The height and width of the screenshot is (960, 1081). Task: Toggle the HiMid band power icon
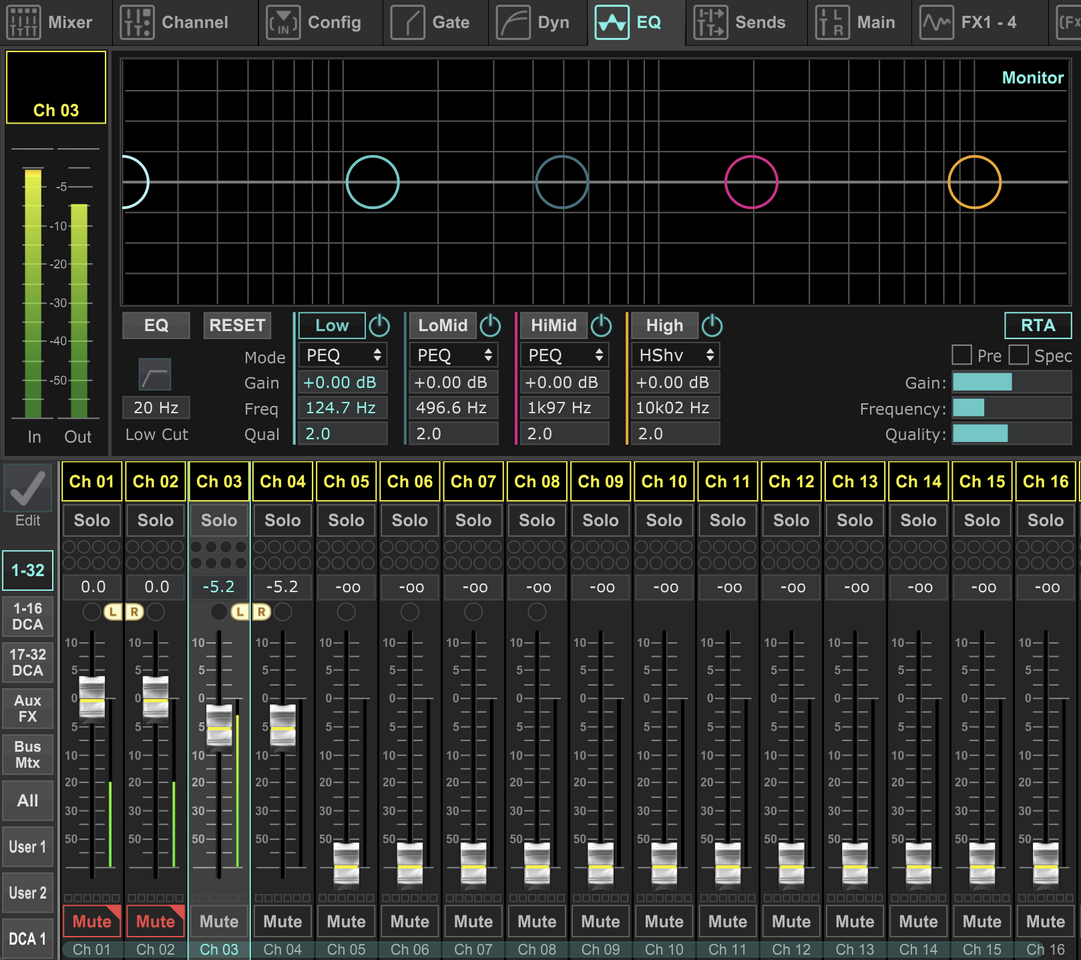(x=601, y=326)
